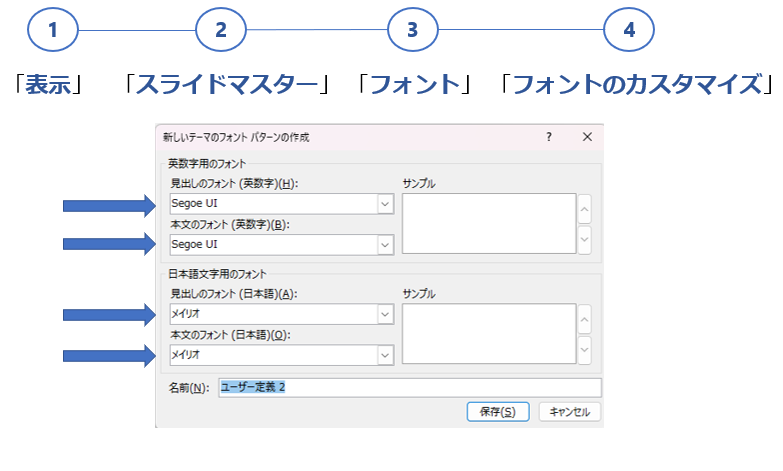The image size is (783, 471).
Task: Click the step 1 circle
Action: (53, 31)
